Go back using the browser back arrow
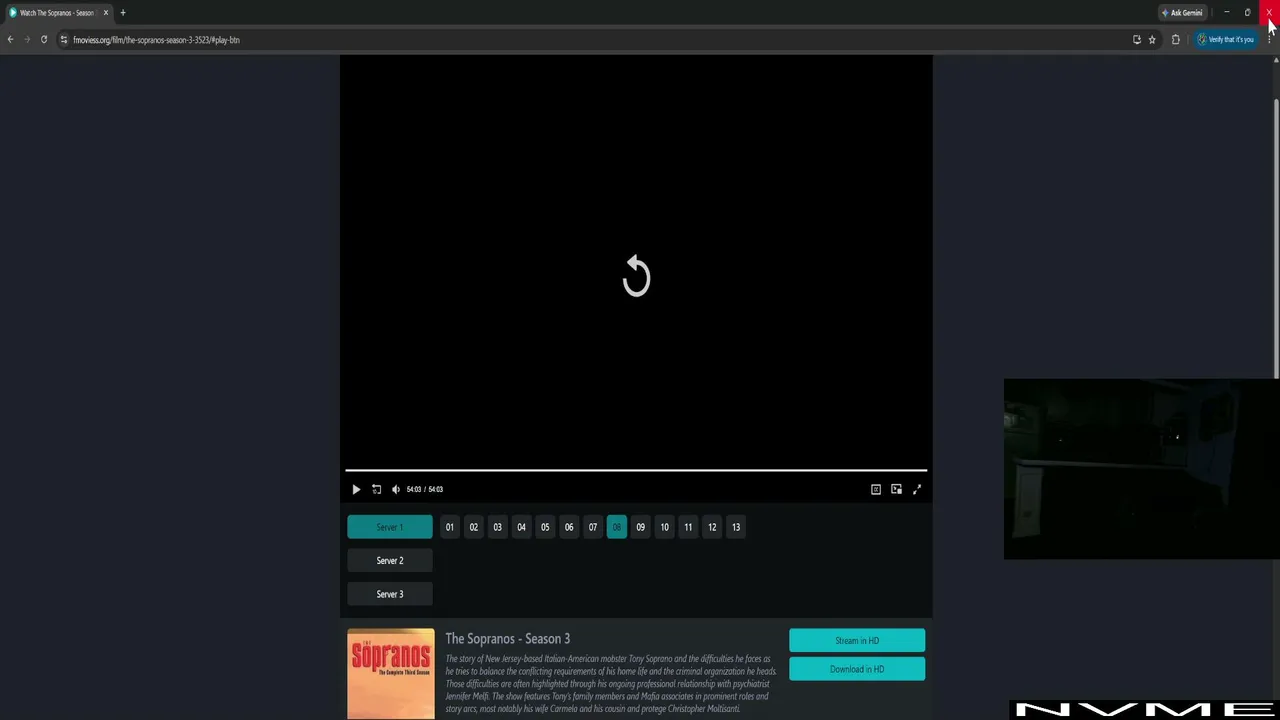Screen dimensions: 1280x720 10,40
